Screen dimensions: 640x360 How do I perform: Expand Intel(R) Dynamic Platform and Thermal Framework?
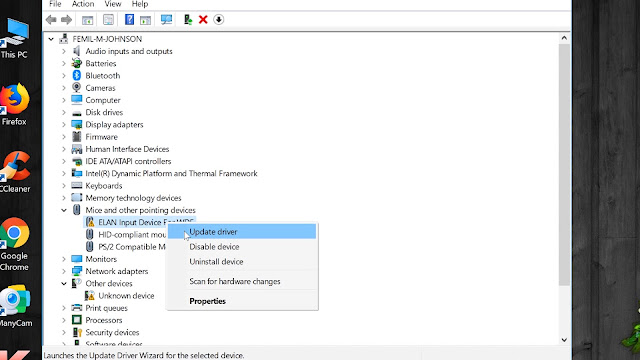point(64,174)
